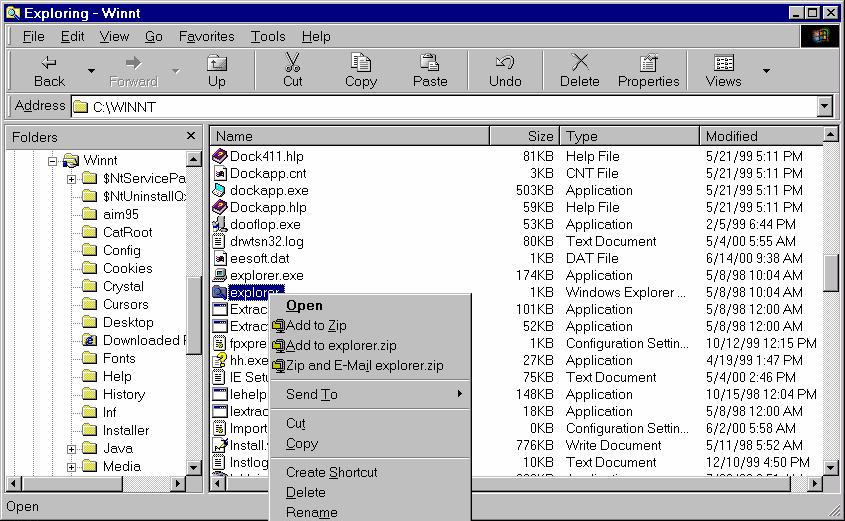Choose Open in the context menu
The image size is (845, 521).
[x=370, y=305]
